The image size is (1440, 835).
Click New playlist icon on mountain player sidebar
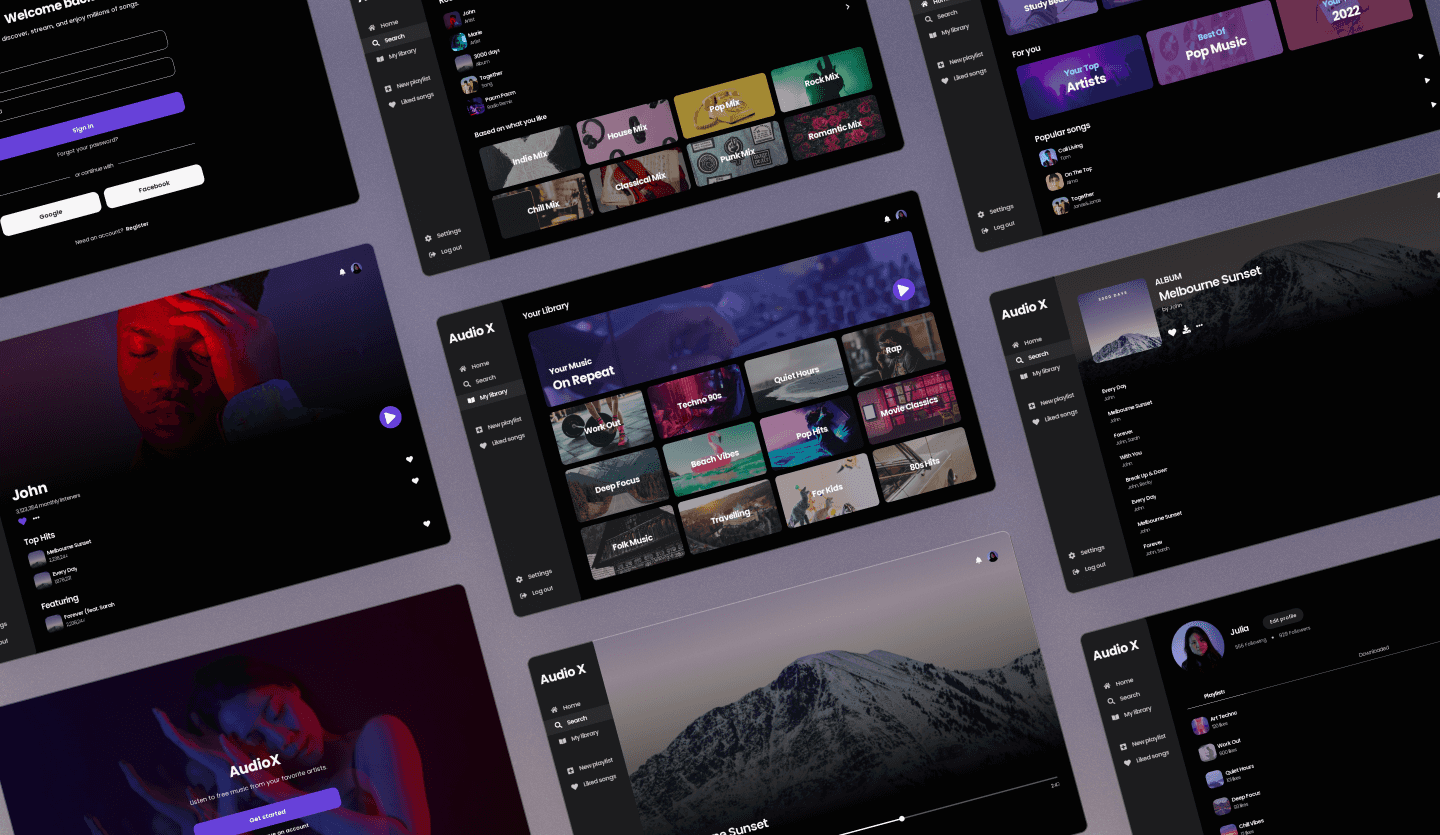571,771
